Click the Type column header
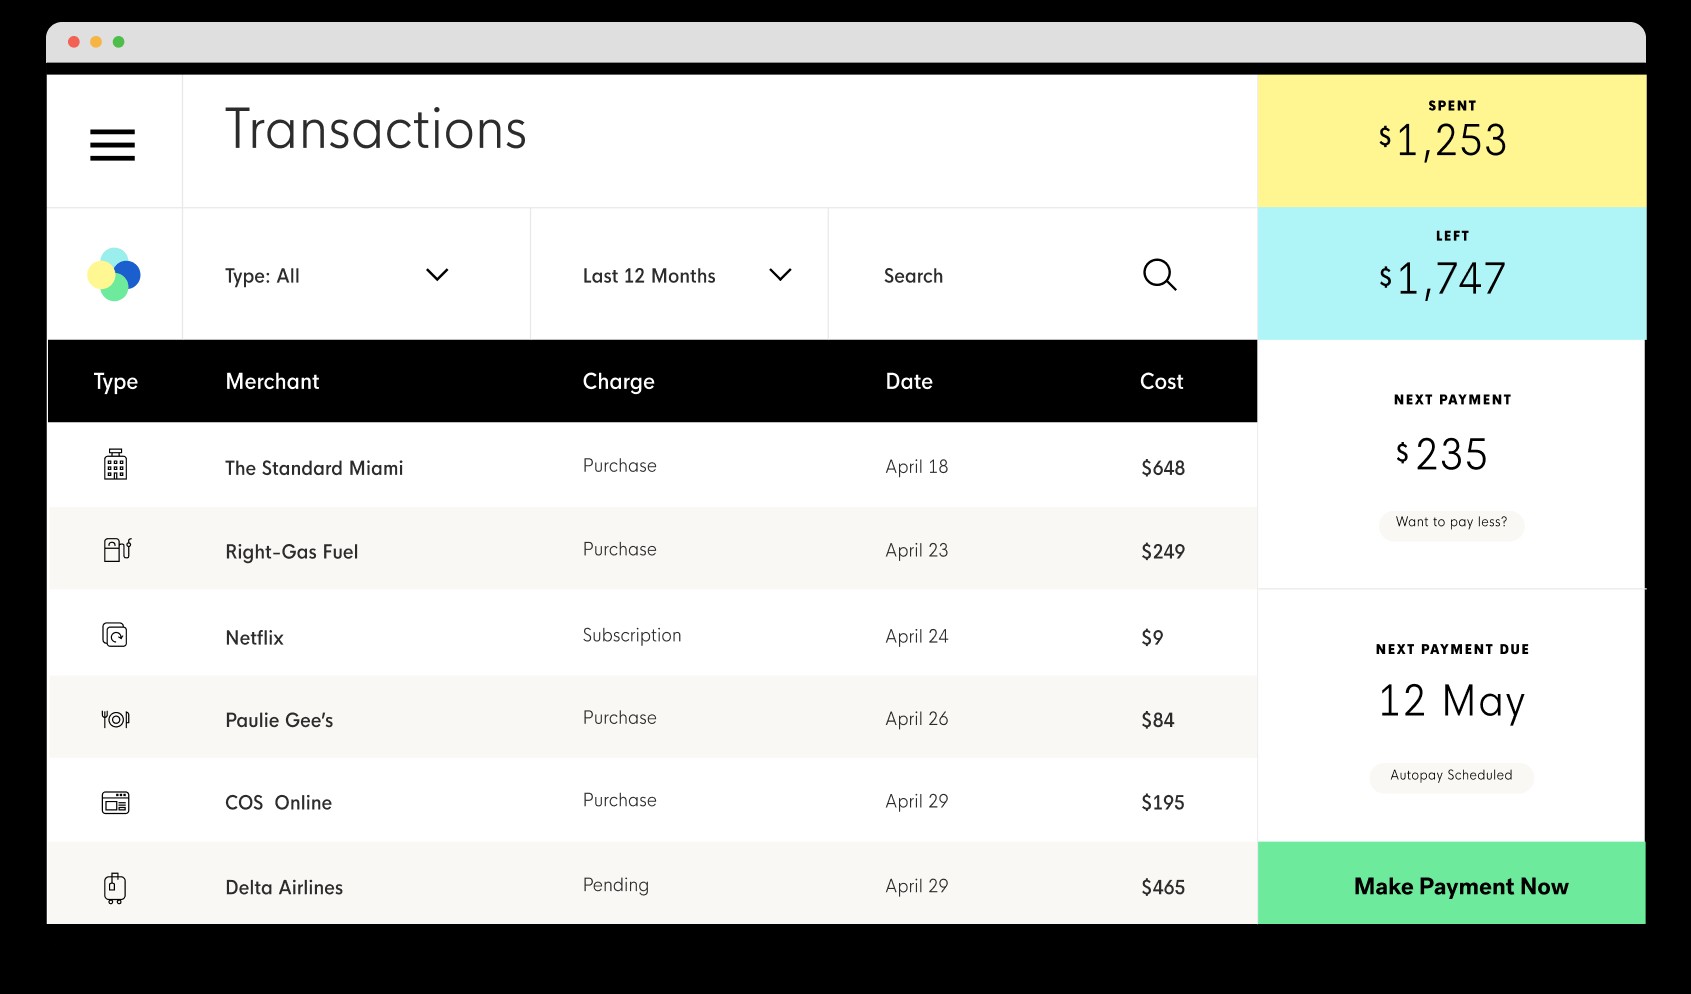The width and height of the screenshot is (1691, 994). [x=116, y=381]
